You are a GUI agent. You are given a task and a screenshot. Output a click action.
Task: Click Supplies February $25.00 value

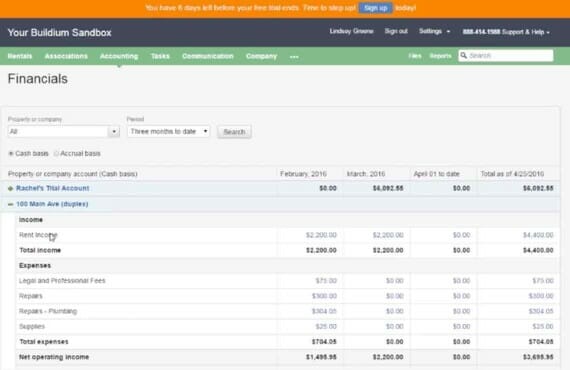[x=326, y=326]
